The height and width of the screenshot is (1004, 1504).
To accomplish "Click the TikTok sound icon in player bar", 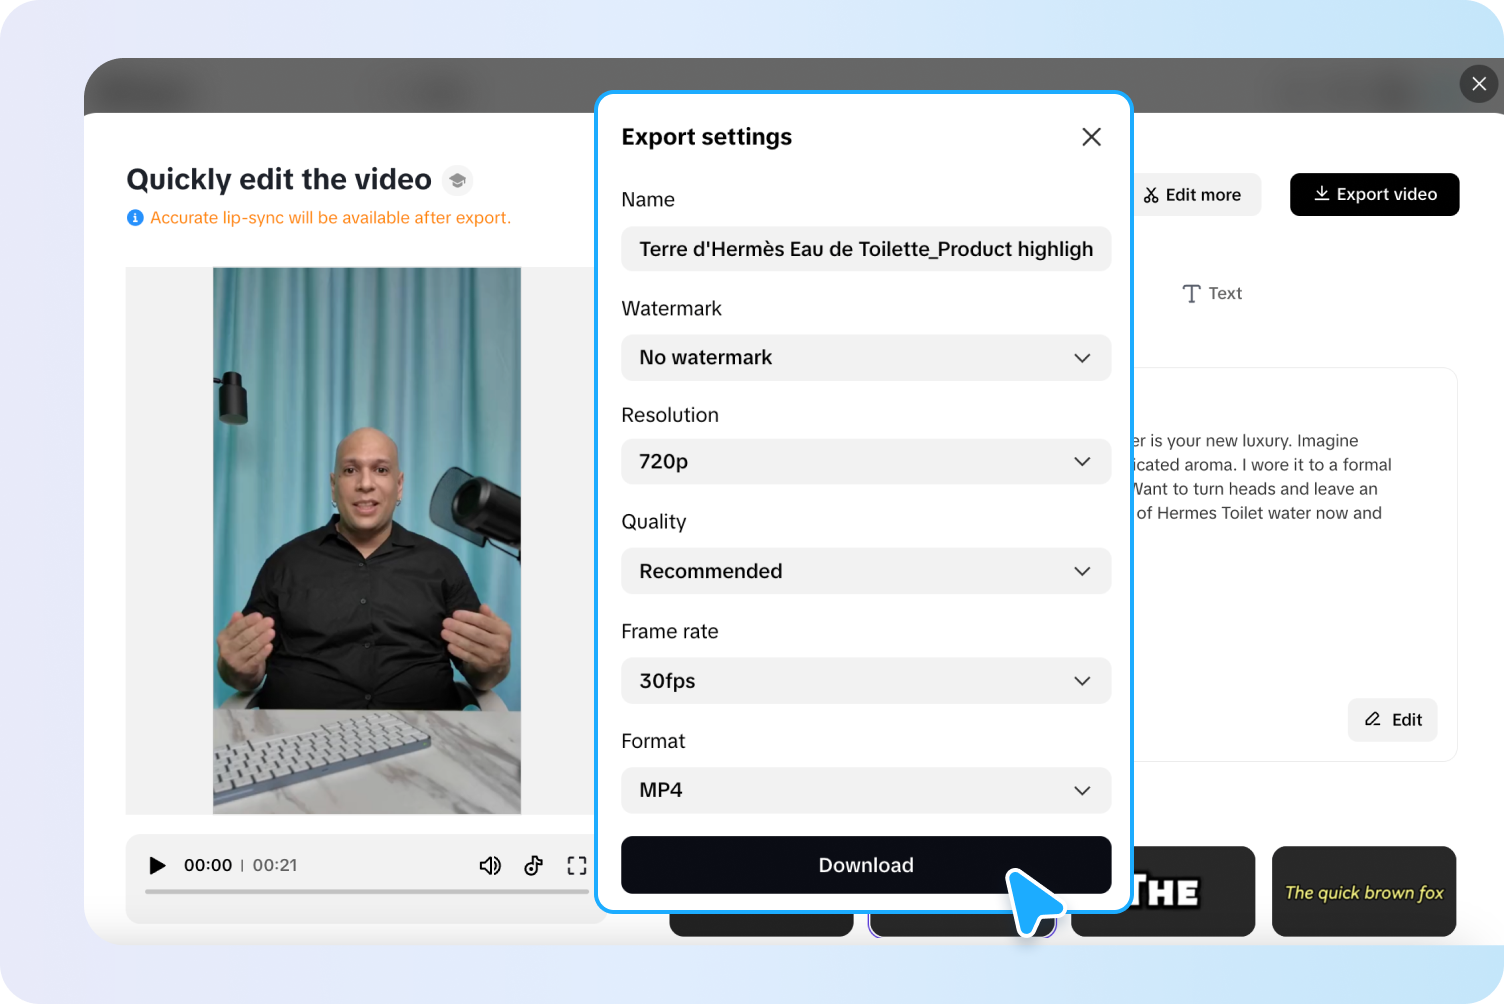I will [533, 865].
